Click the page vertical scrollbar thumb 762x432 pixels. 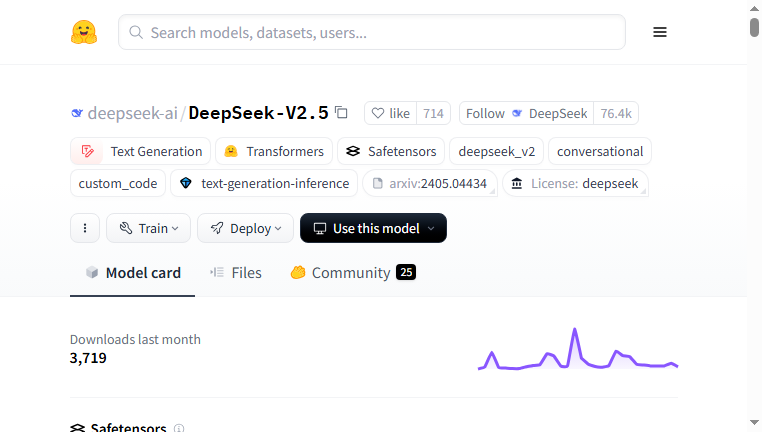(754, 27)
